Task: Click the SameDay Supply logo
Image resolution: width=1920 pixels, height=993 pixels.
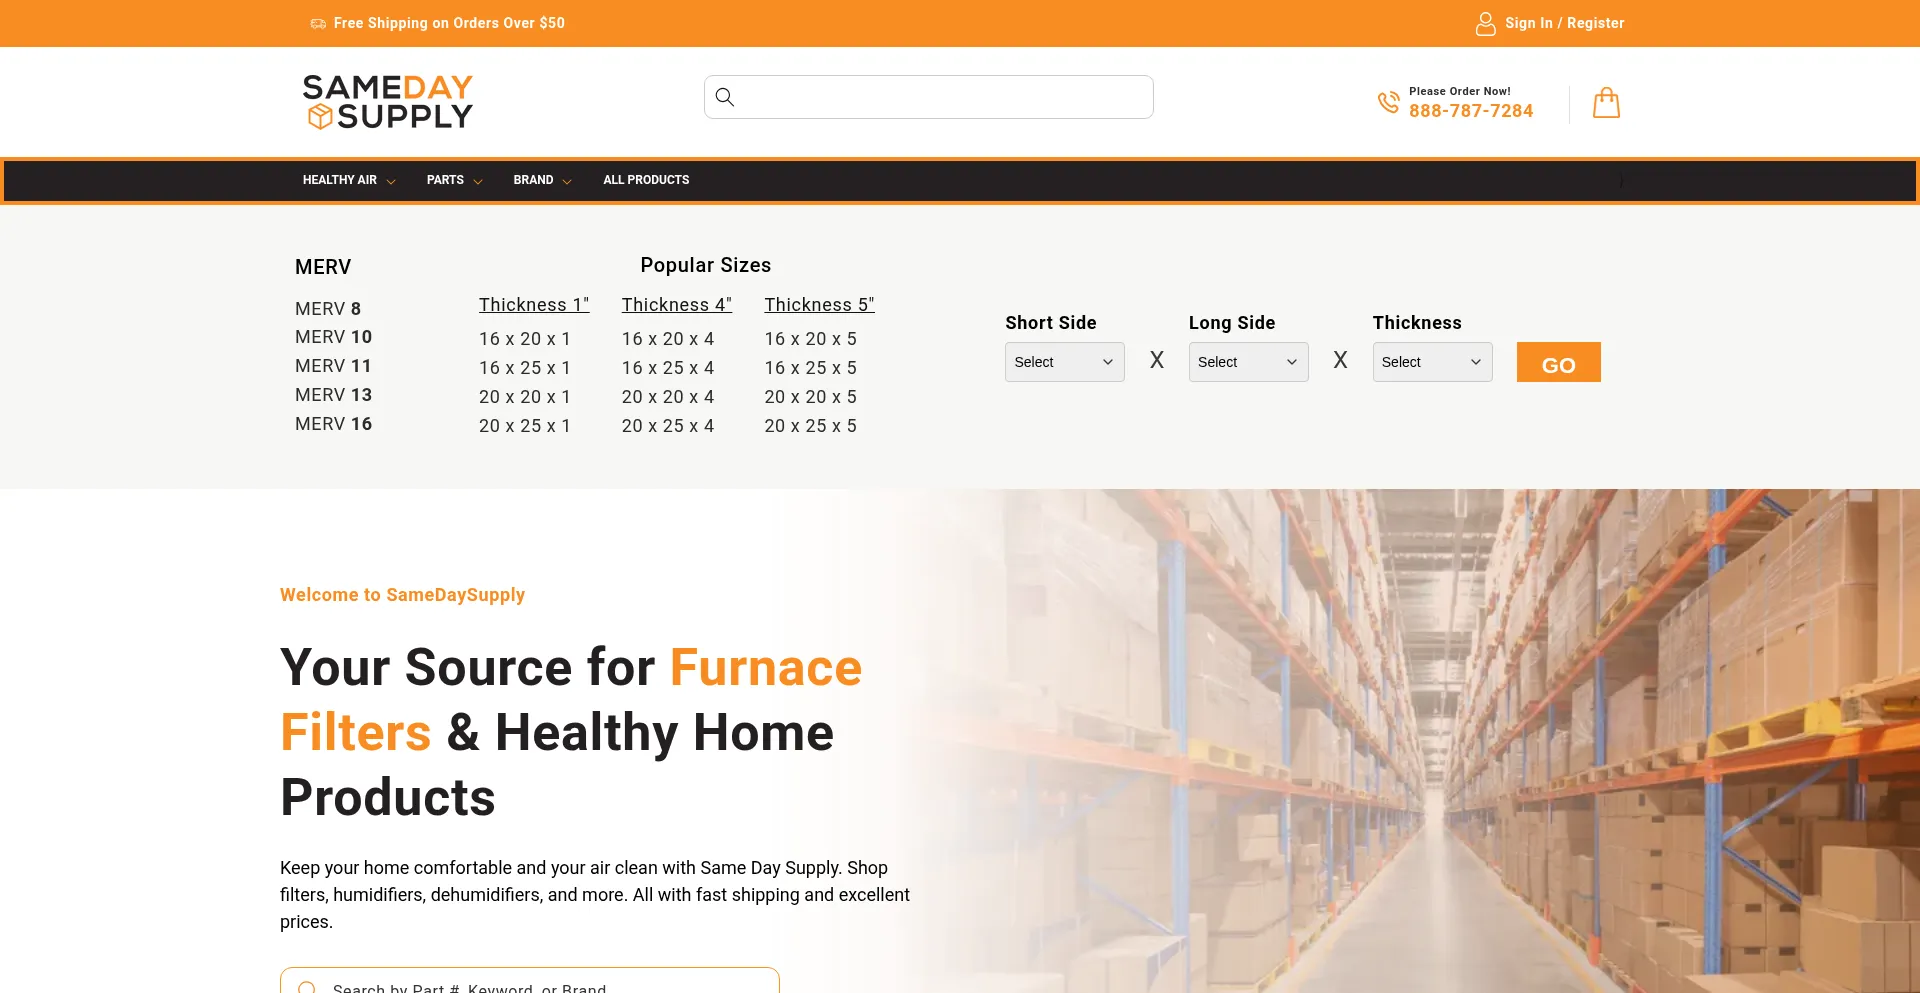Action: (x=388, y=102)
